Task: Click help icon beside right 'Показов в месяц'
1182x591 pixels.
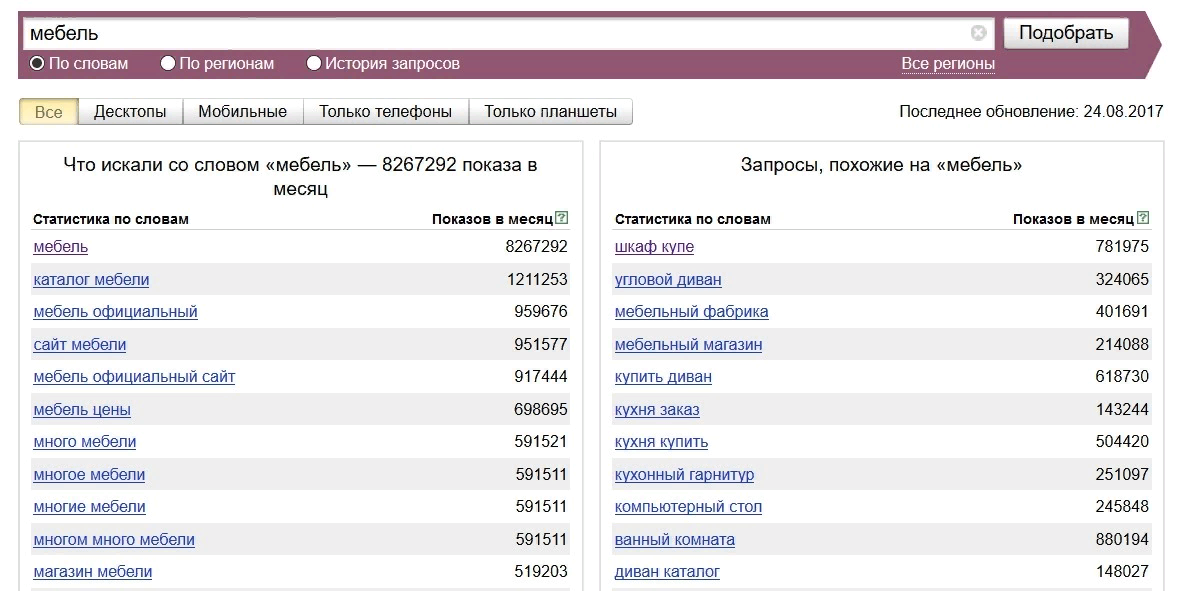Action: (x=1144, y=218)
